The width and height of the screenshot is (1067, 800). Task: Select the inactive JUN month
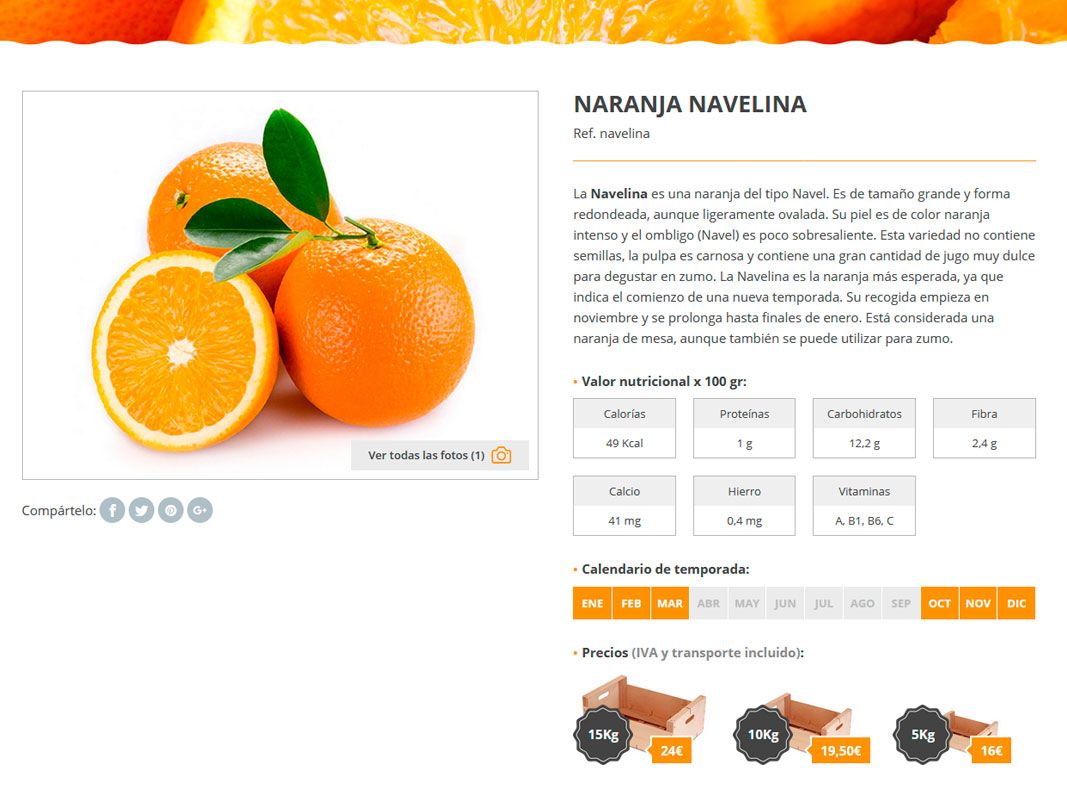click(785, 603)
